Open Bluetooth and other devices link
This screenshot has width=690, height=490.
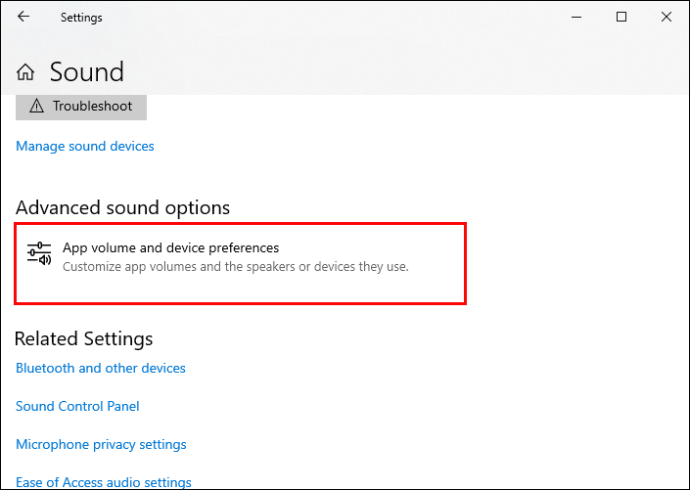pos(101,368)
